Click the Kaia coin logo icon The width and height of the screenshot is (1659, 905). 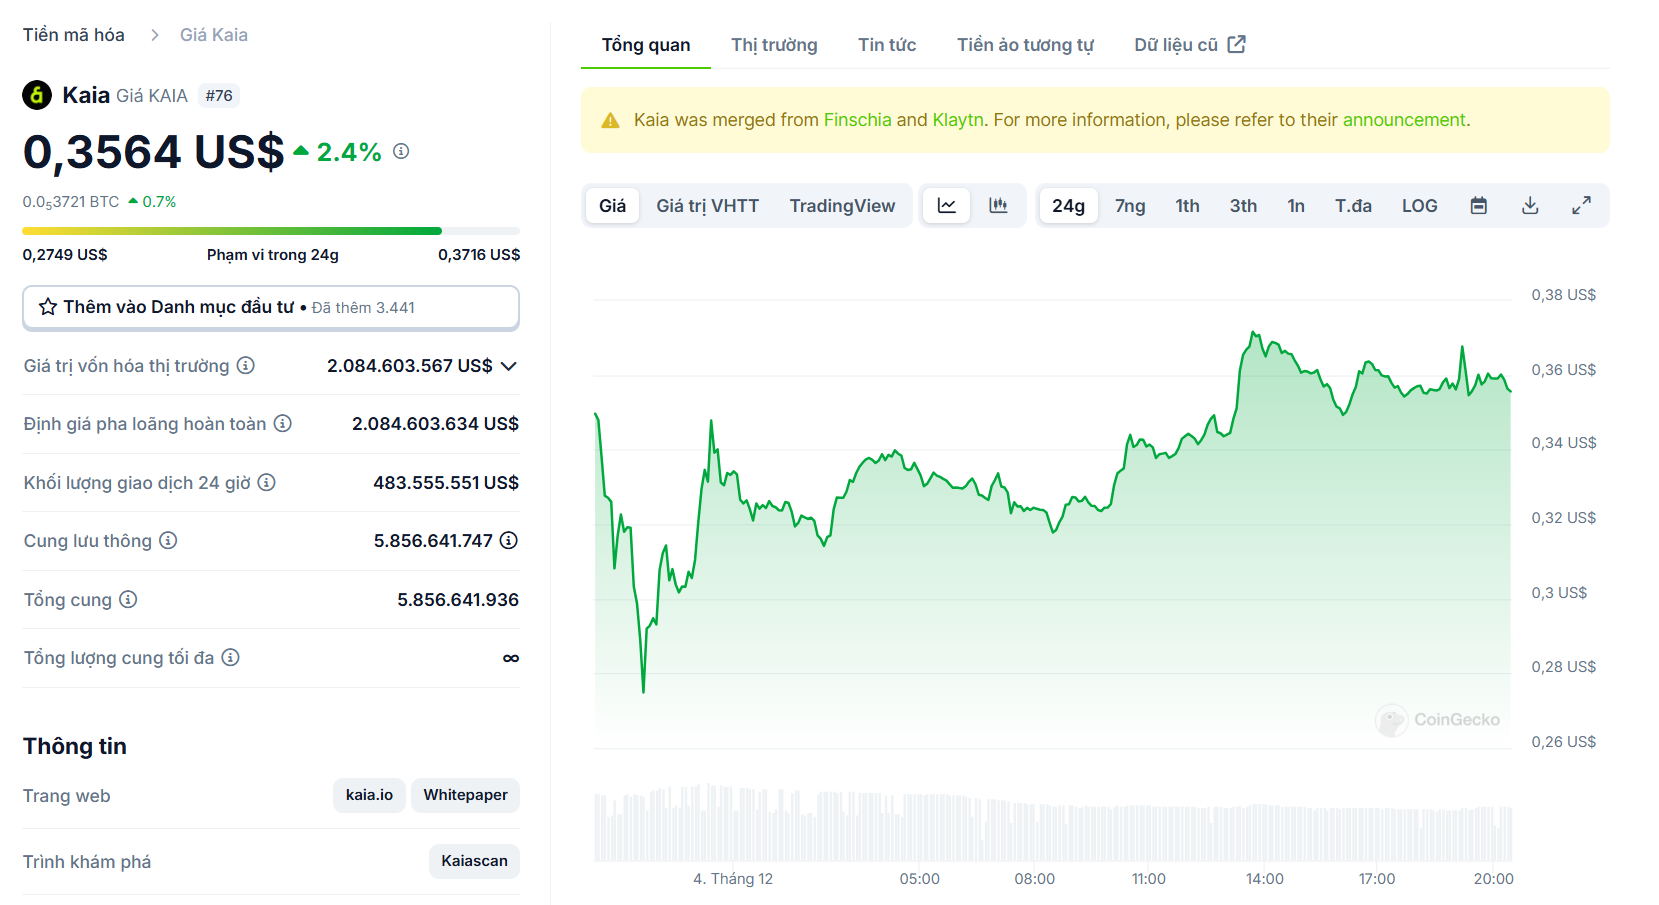(37, 95)
